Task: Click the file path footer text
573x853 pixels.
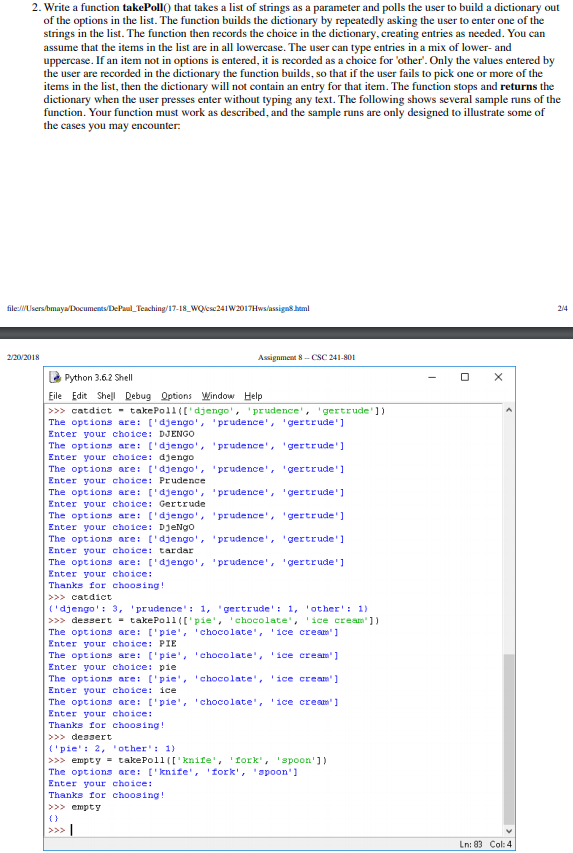Action: pyautogui.click(x=158, y=308)
